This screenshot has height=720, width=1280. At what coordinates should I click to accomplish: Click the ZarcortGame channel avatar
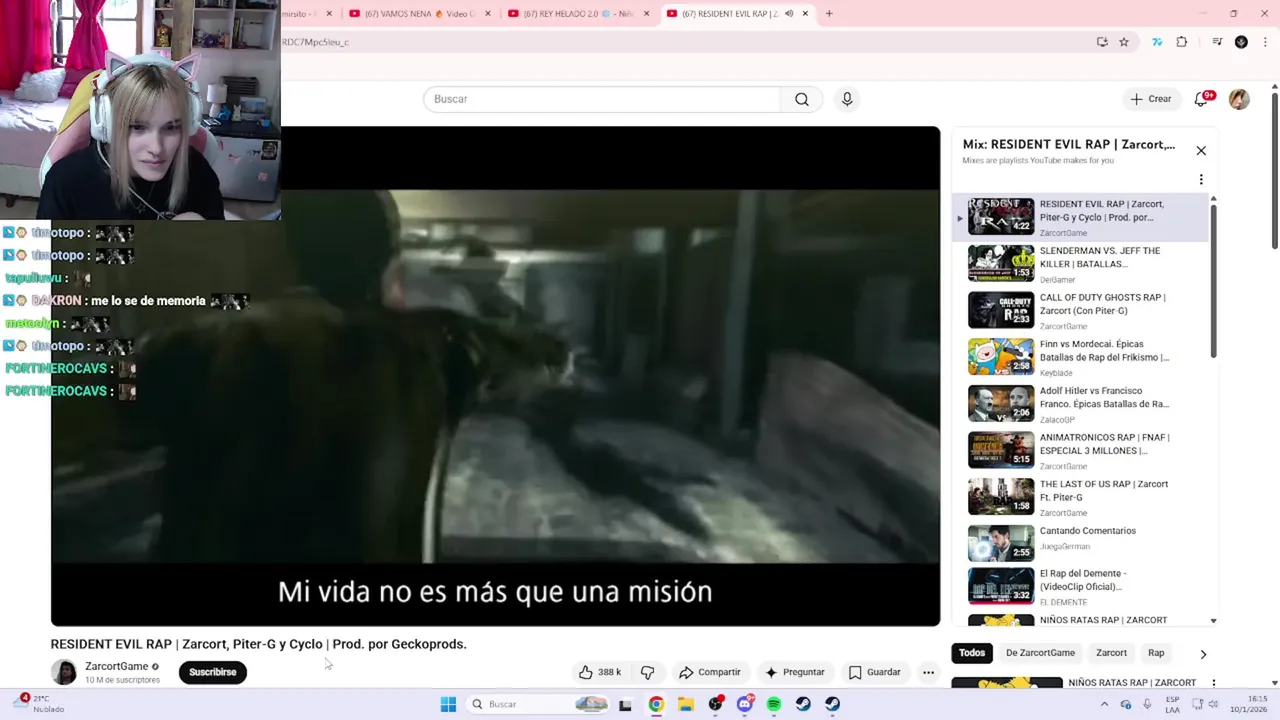[x=64, y=672]
